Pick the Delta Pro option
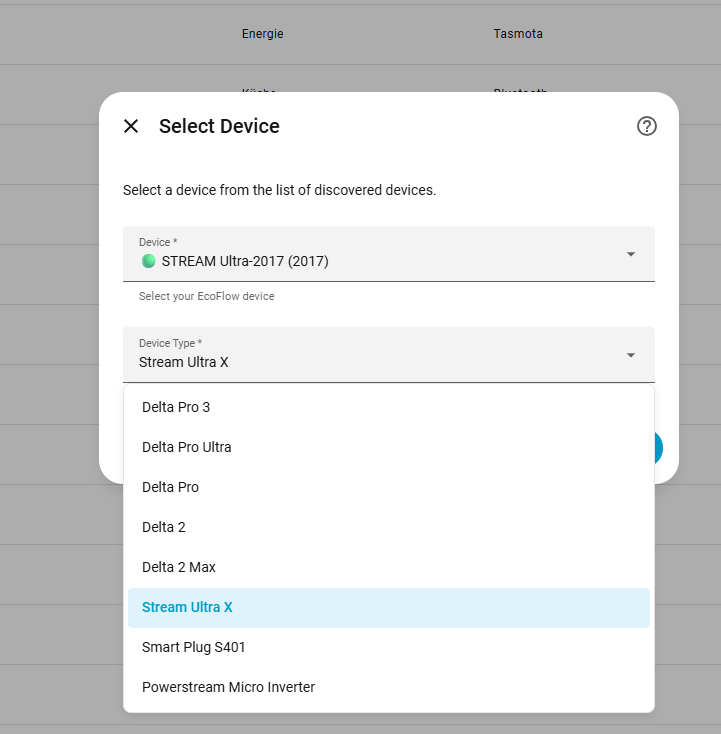This screenshot has width=721, height=734. [x=170, y=487]
